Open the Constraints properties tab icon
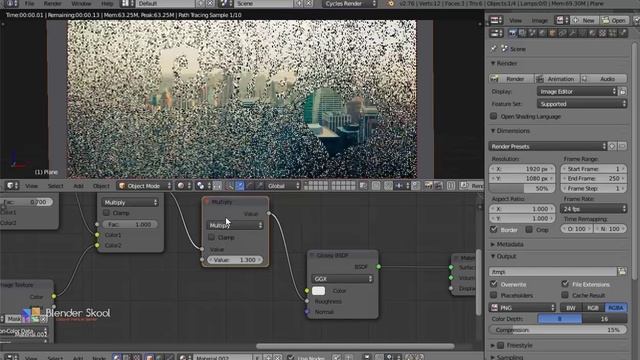The width and height of the screenshot is (640, 360). click(x=562, y=33)
